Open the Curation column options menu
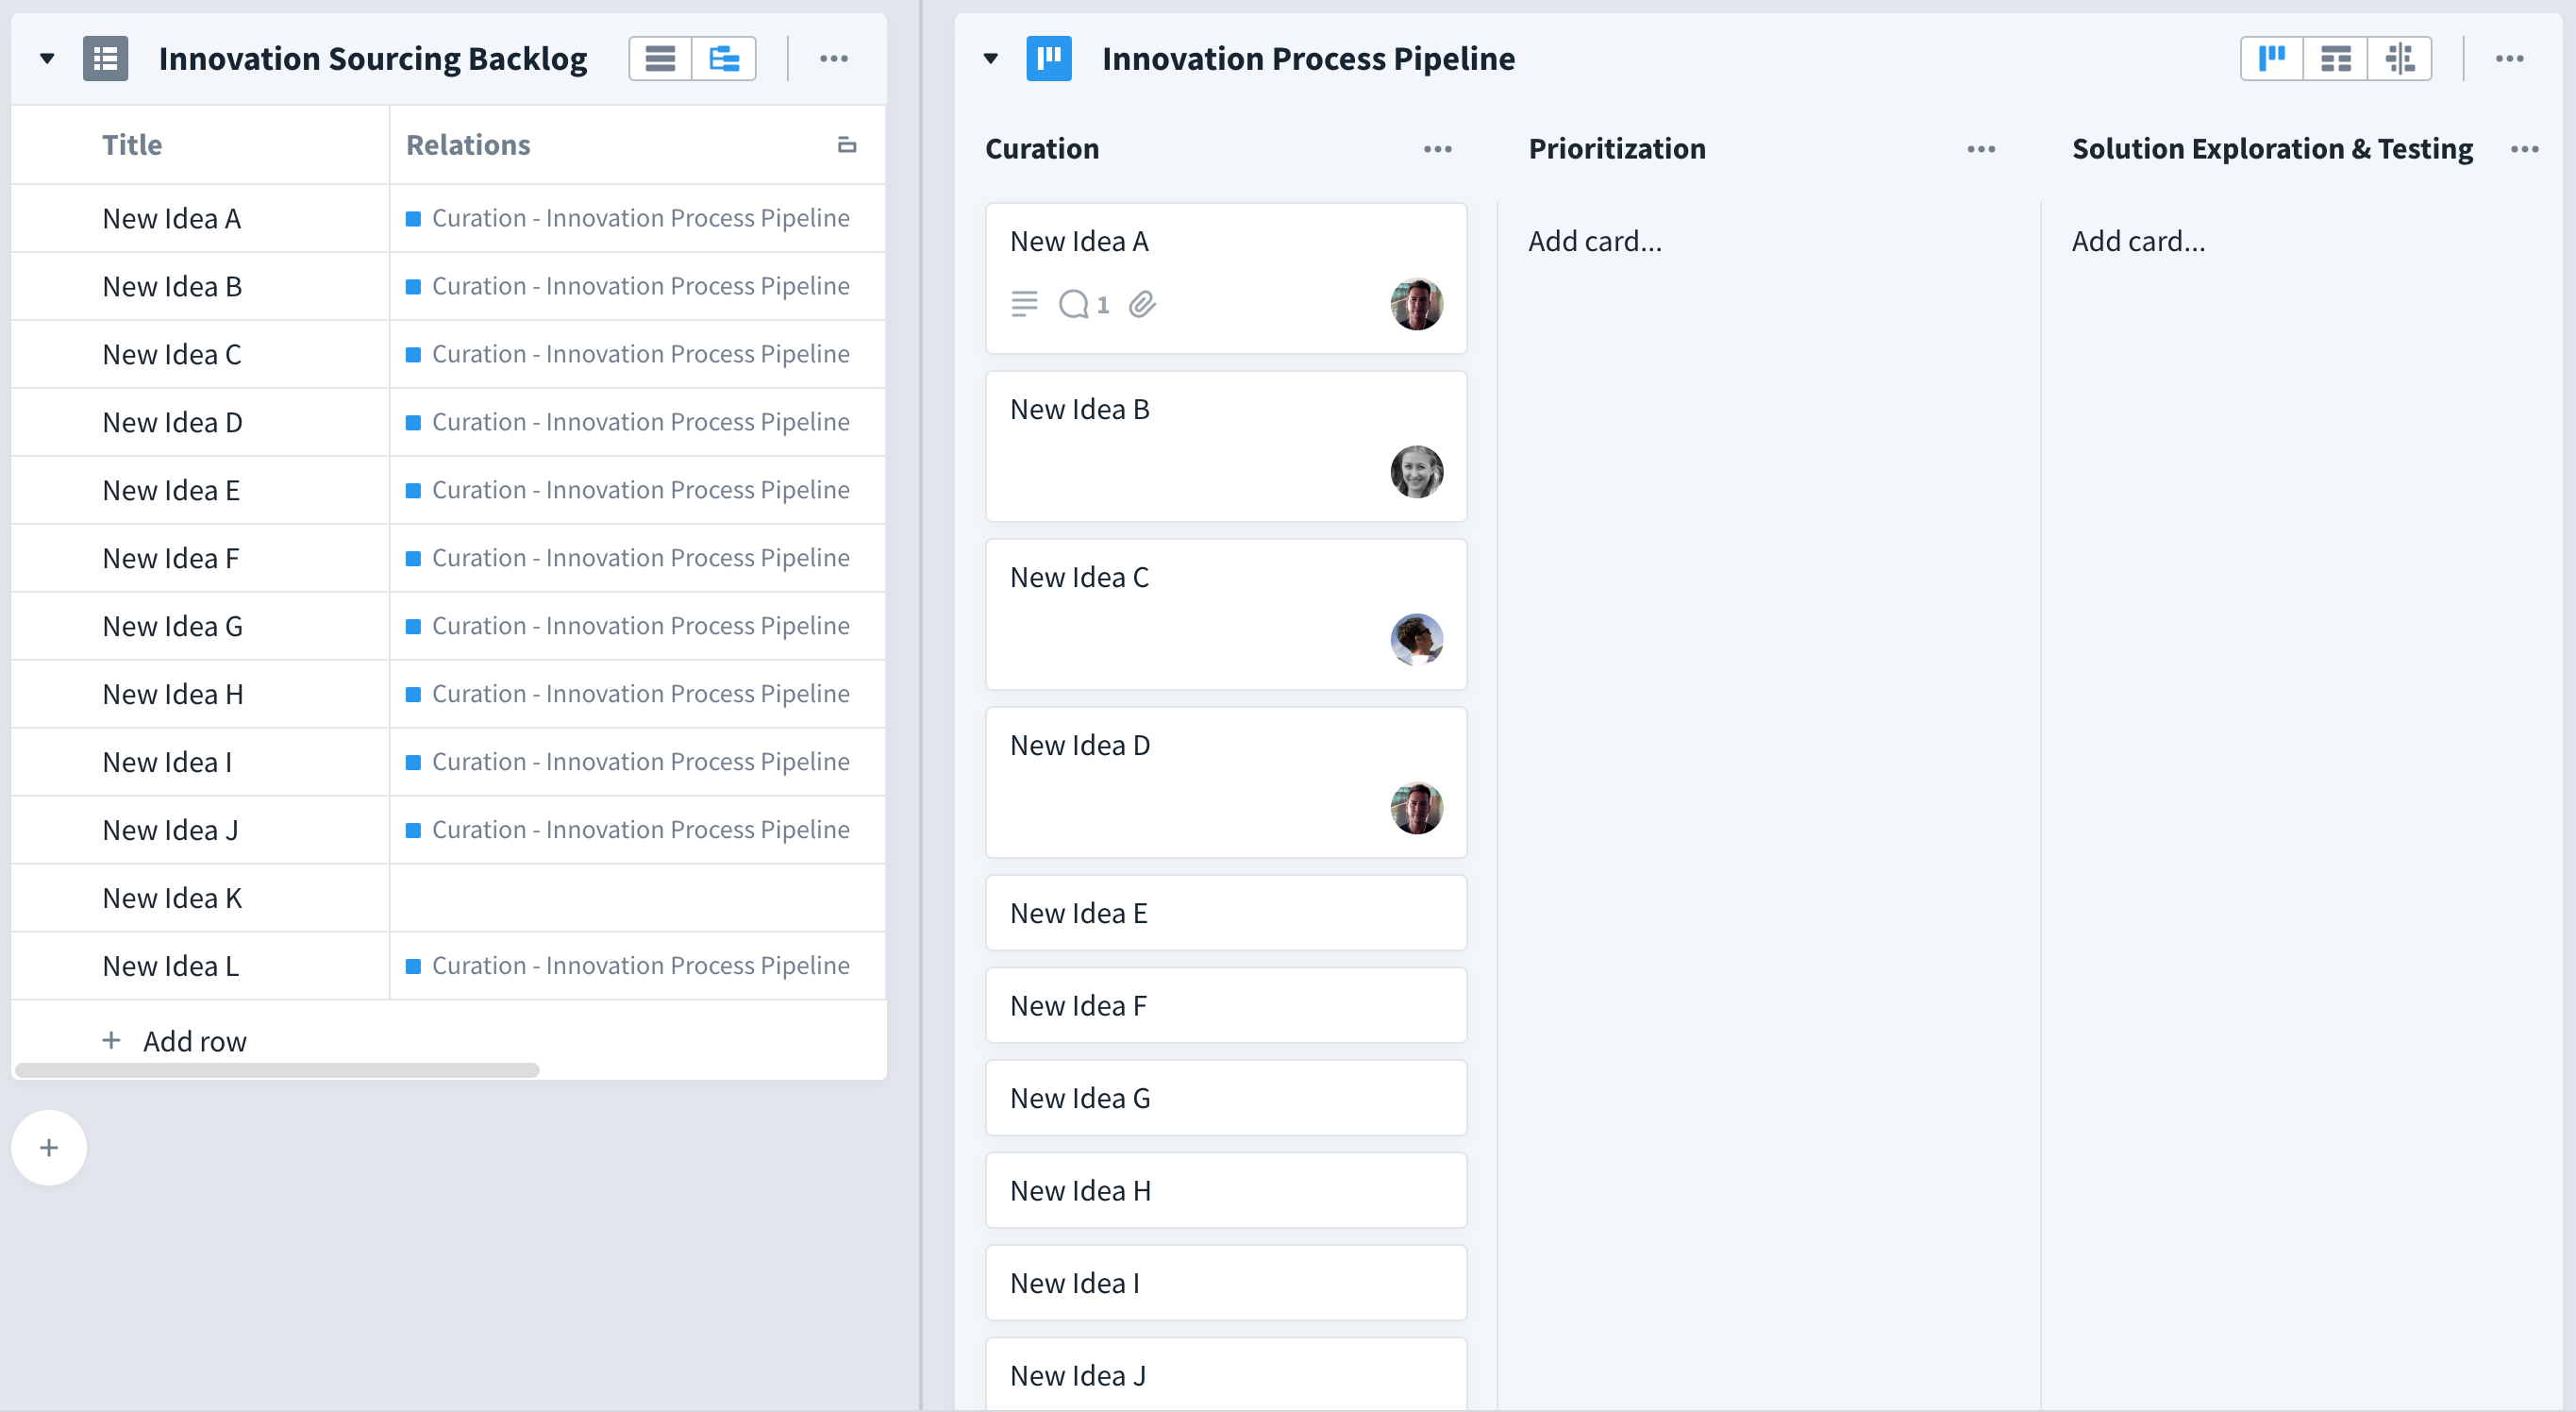The image size is (2576, 1412). 1437,149
